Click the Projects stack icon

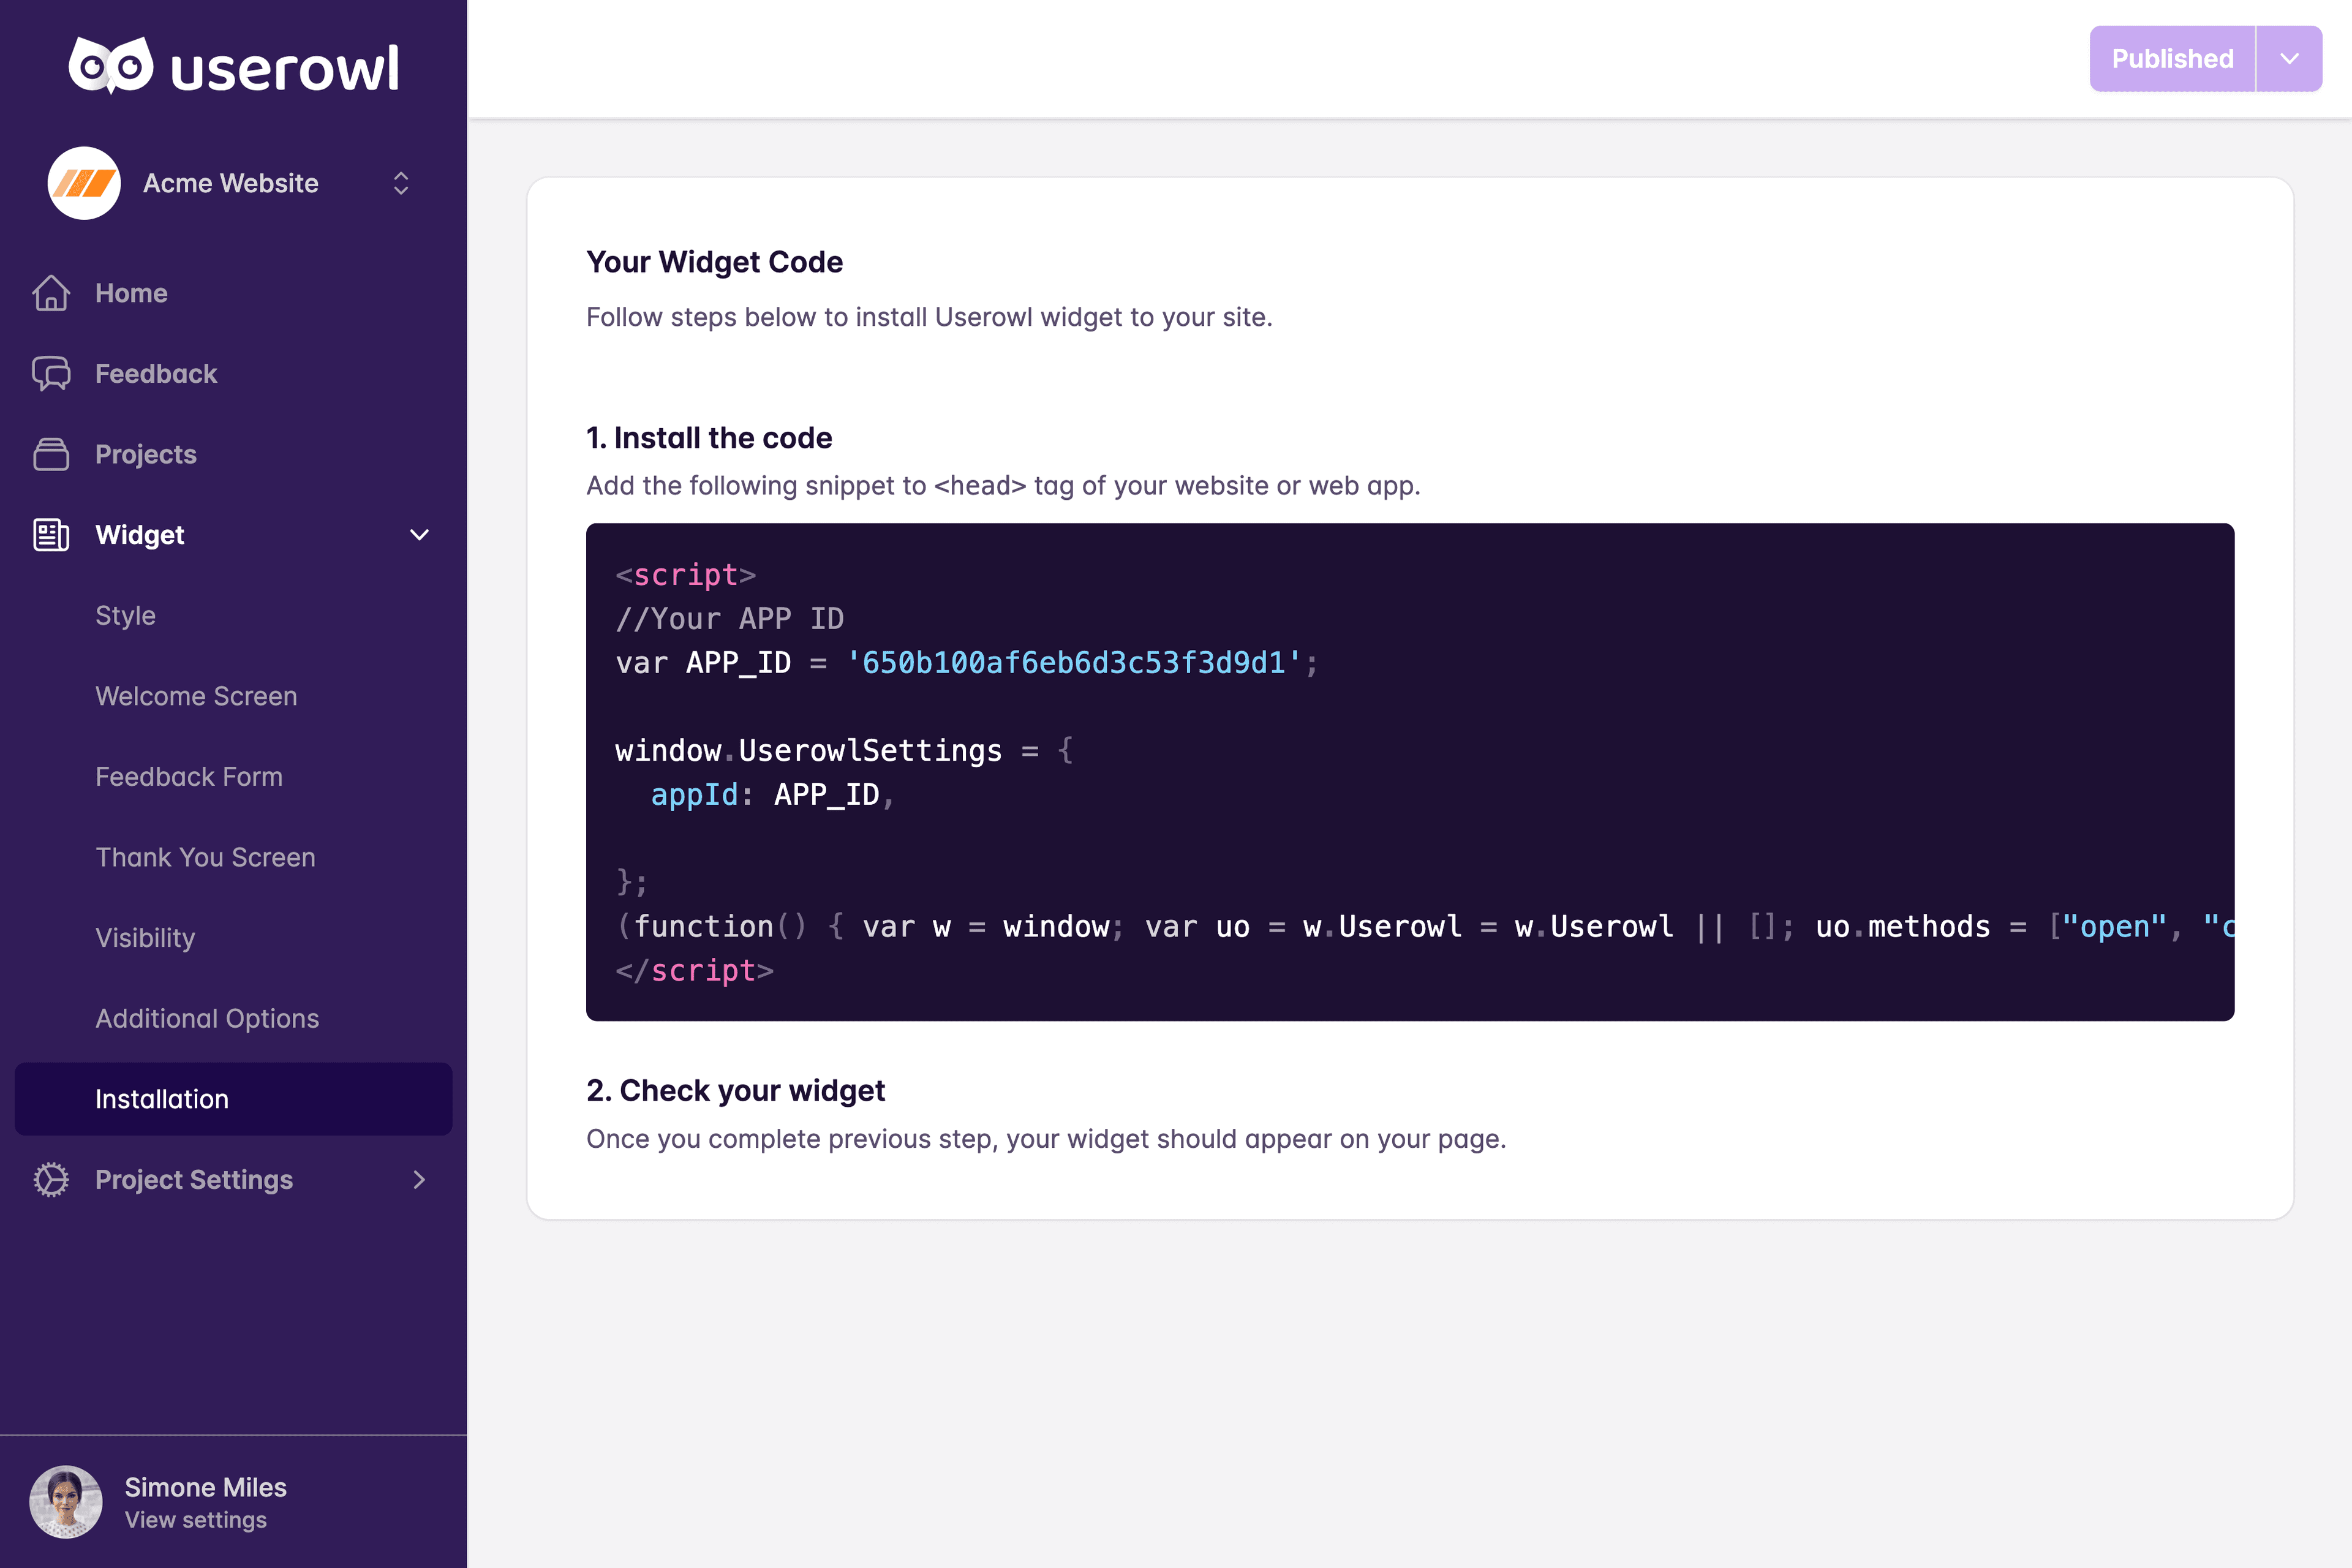[51, 454]
